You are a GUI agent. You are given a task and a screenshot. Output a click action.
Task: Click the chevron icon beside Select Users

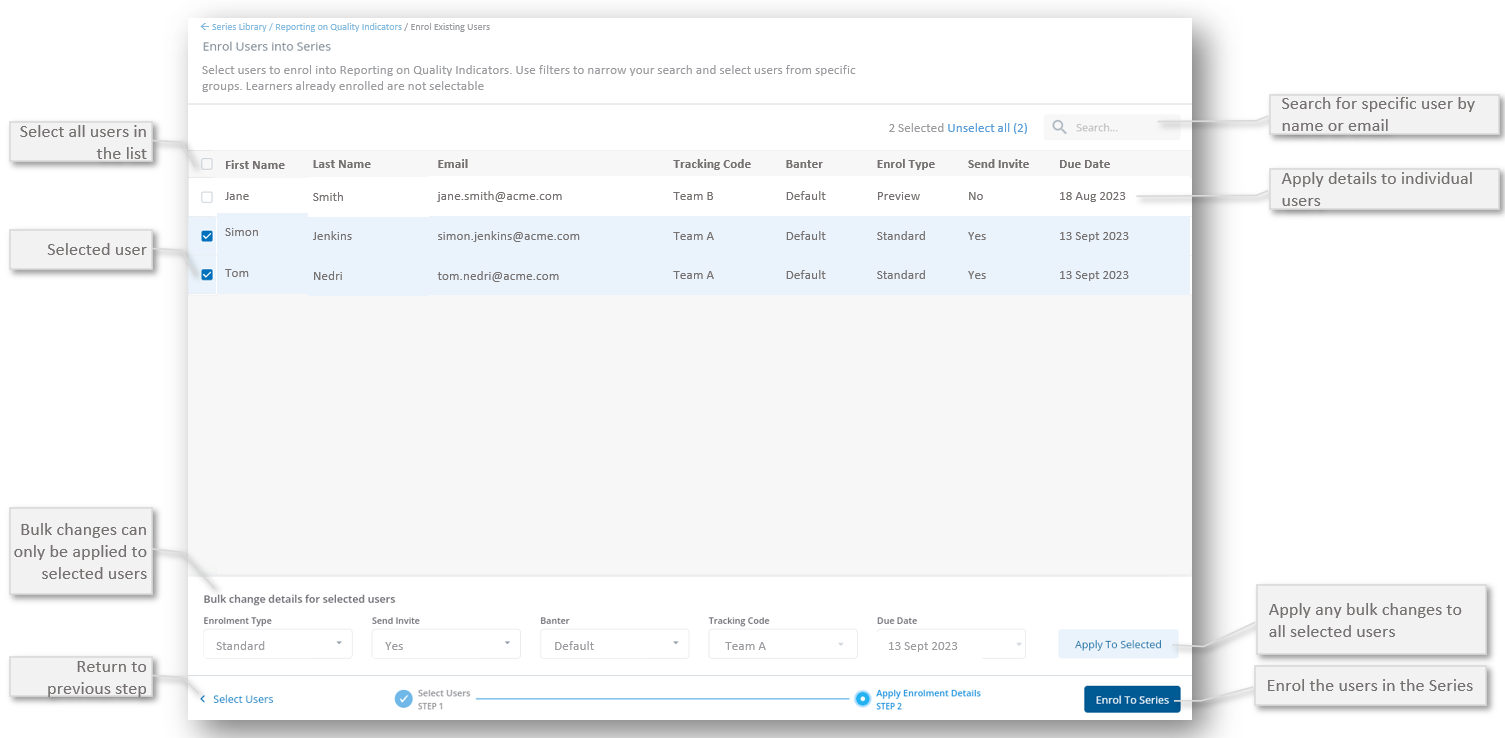tap(203, 699)
